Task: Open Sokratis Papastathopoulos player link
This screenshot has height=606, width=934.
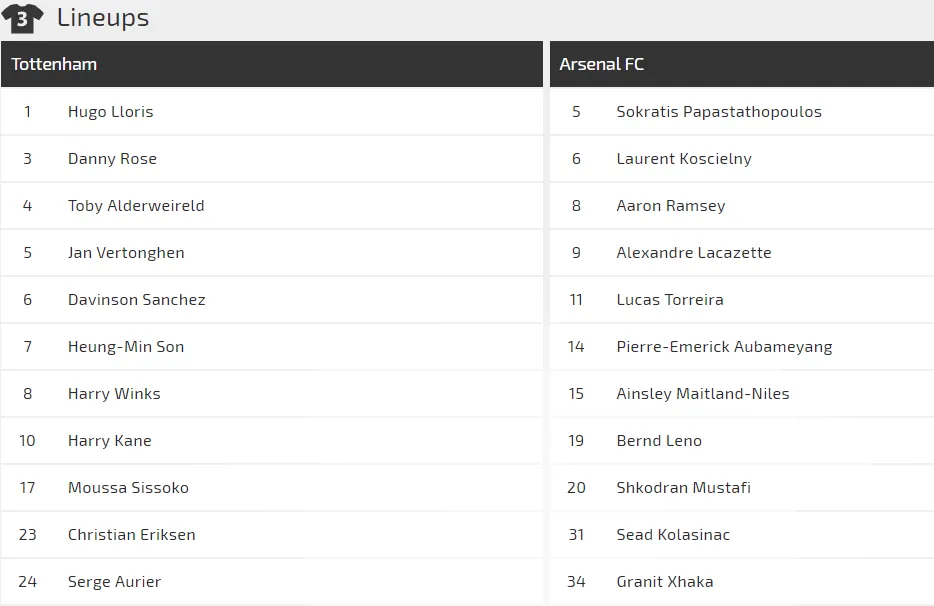Action: point(718,112)
